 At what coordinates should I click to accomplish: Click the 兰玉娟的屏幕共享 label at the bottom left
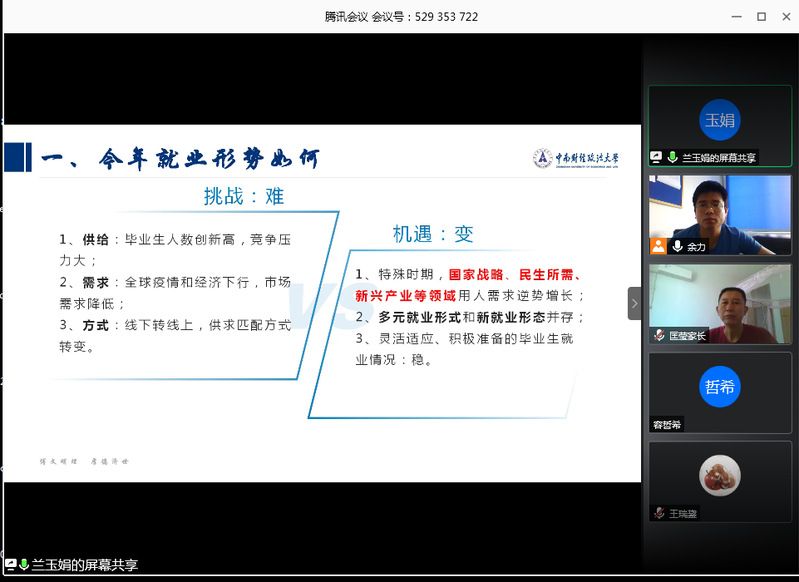click(x=84, y=565)
